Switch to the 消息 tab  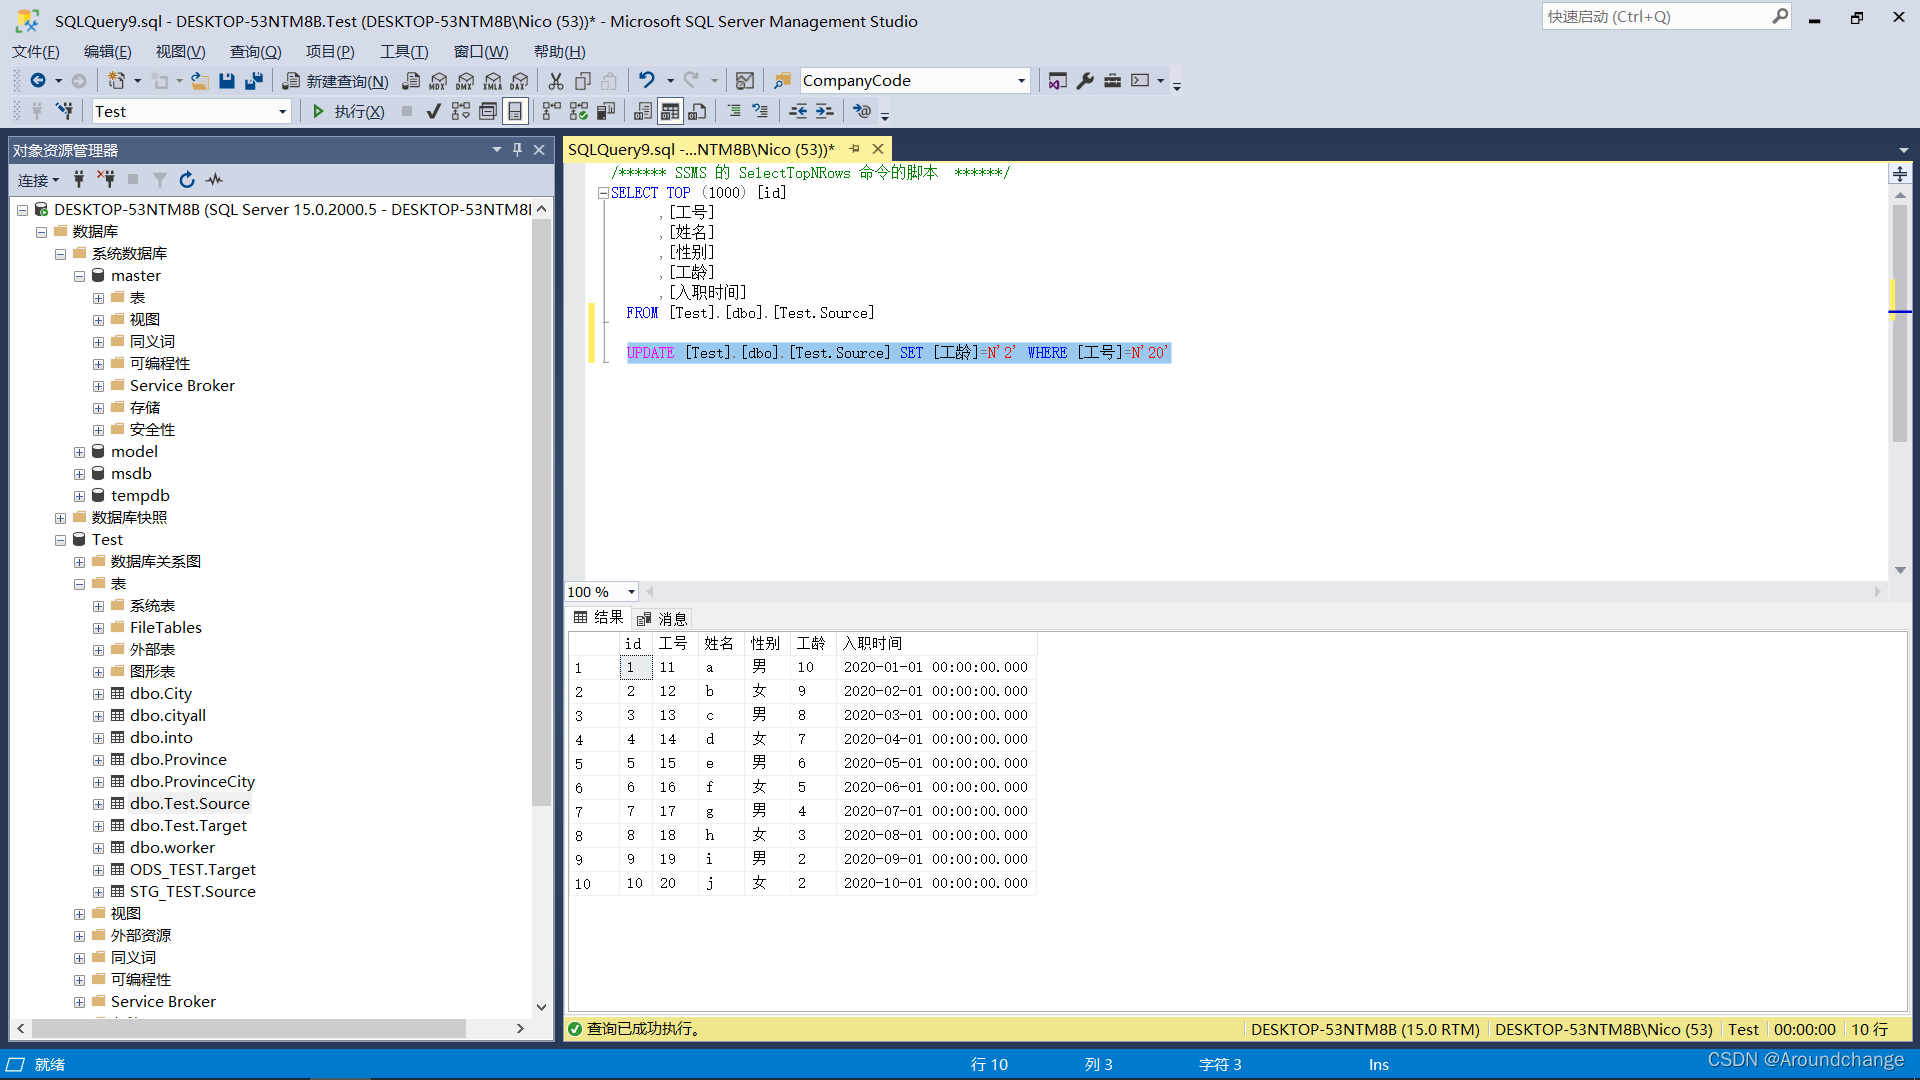pyautogui.click(x=663, y=619)
